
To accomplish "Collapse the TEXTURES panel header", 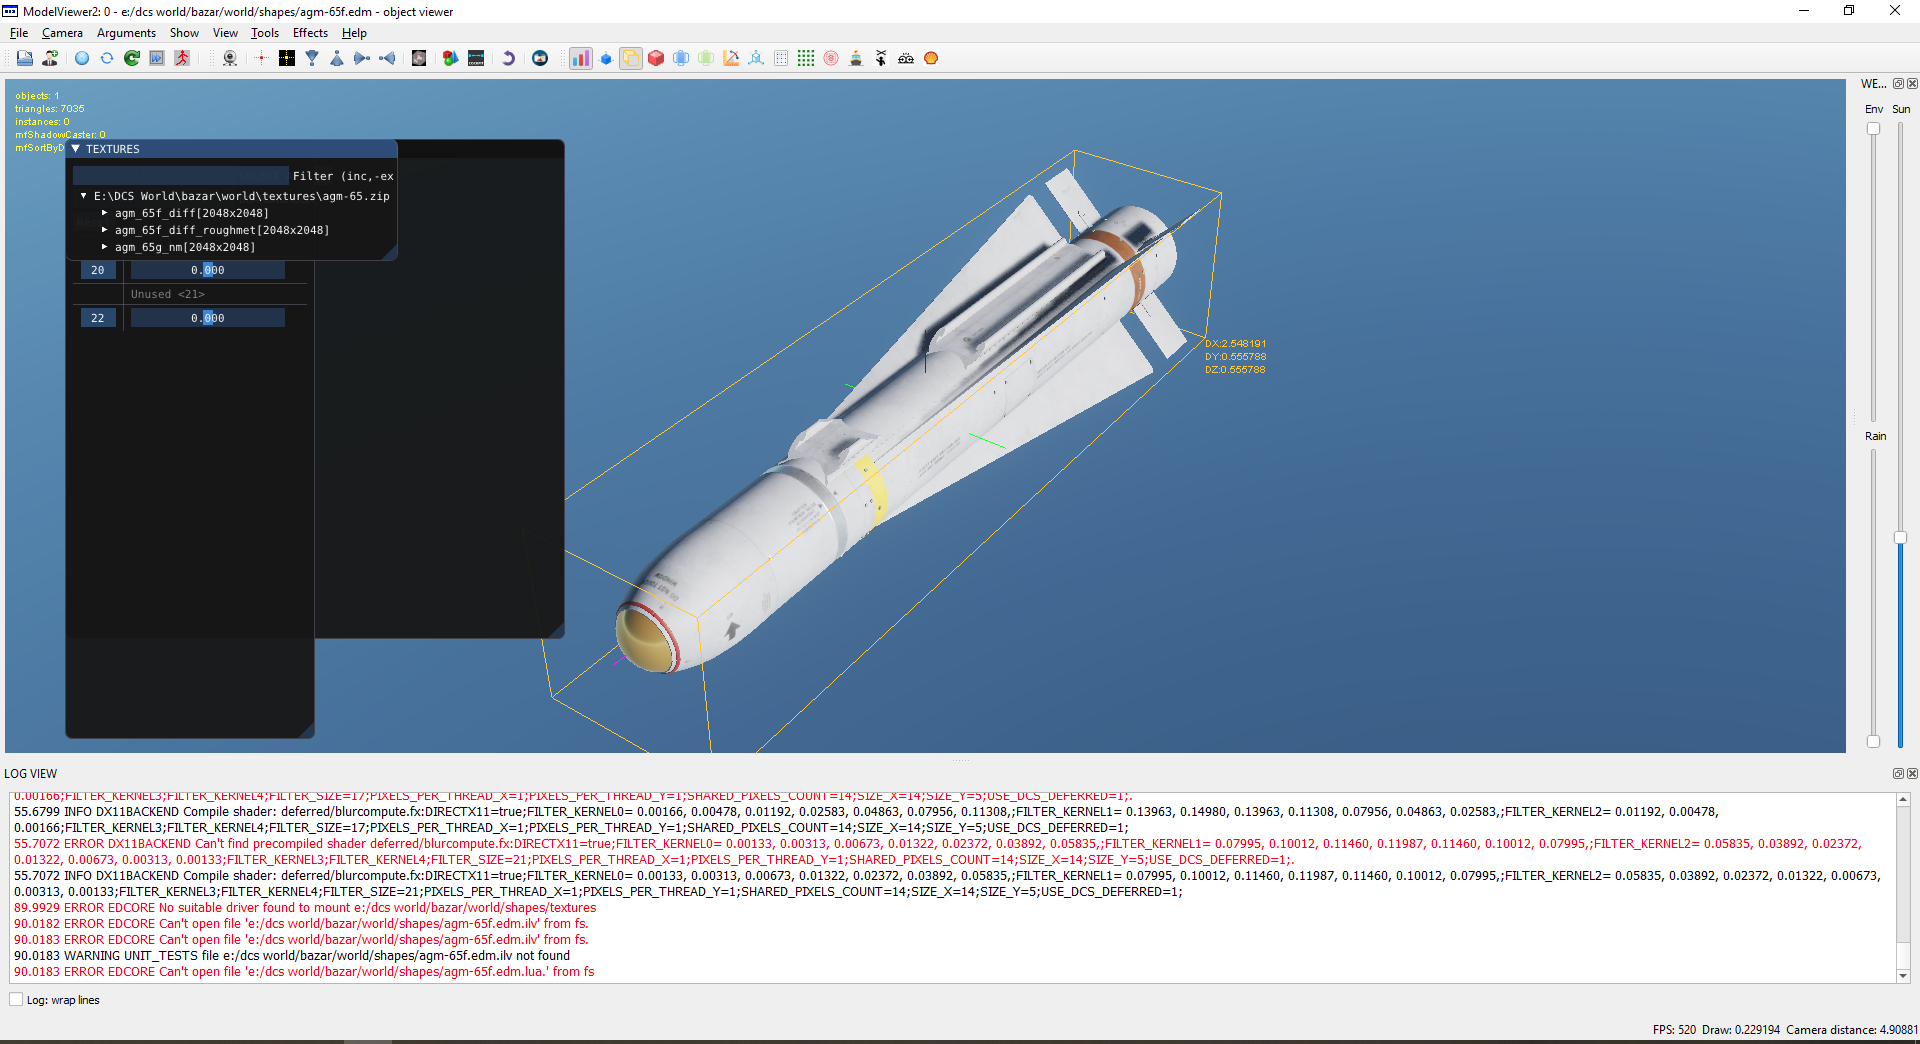I will click(76, 149).
